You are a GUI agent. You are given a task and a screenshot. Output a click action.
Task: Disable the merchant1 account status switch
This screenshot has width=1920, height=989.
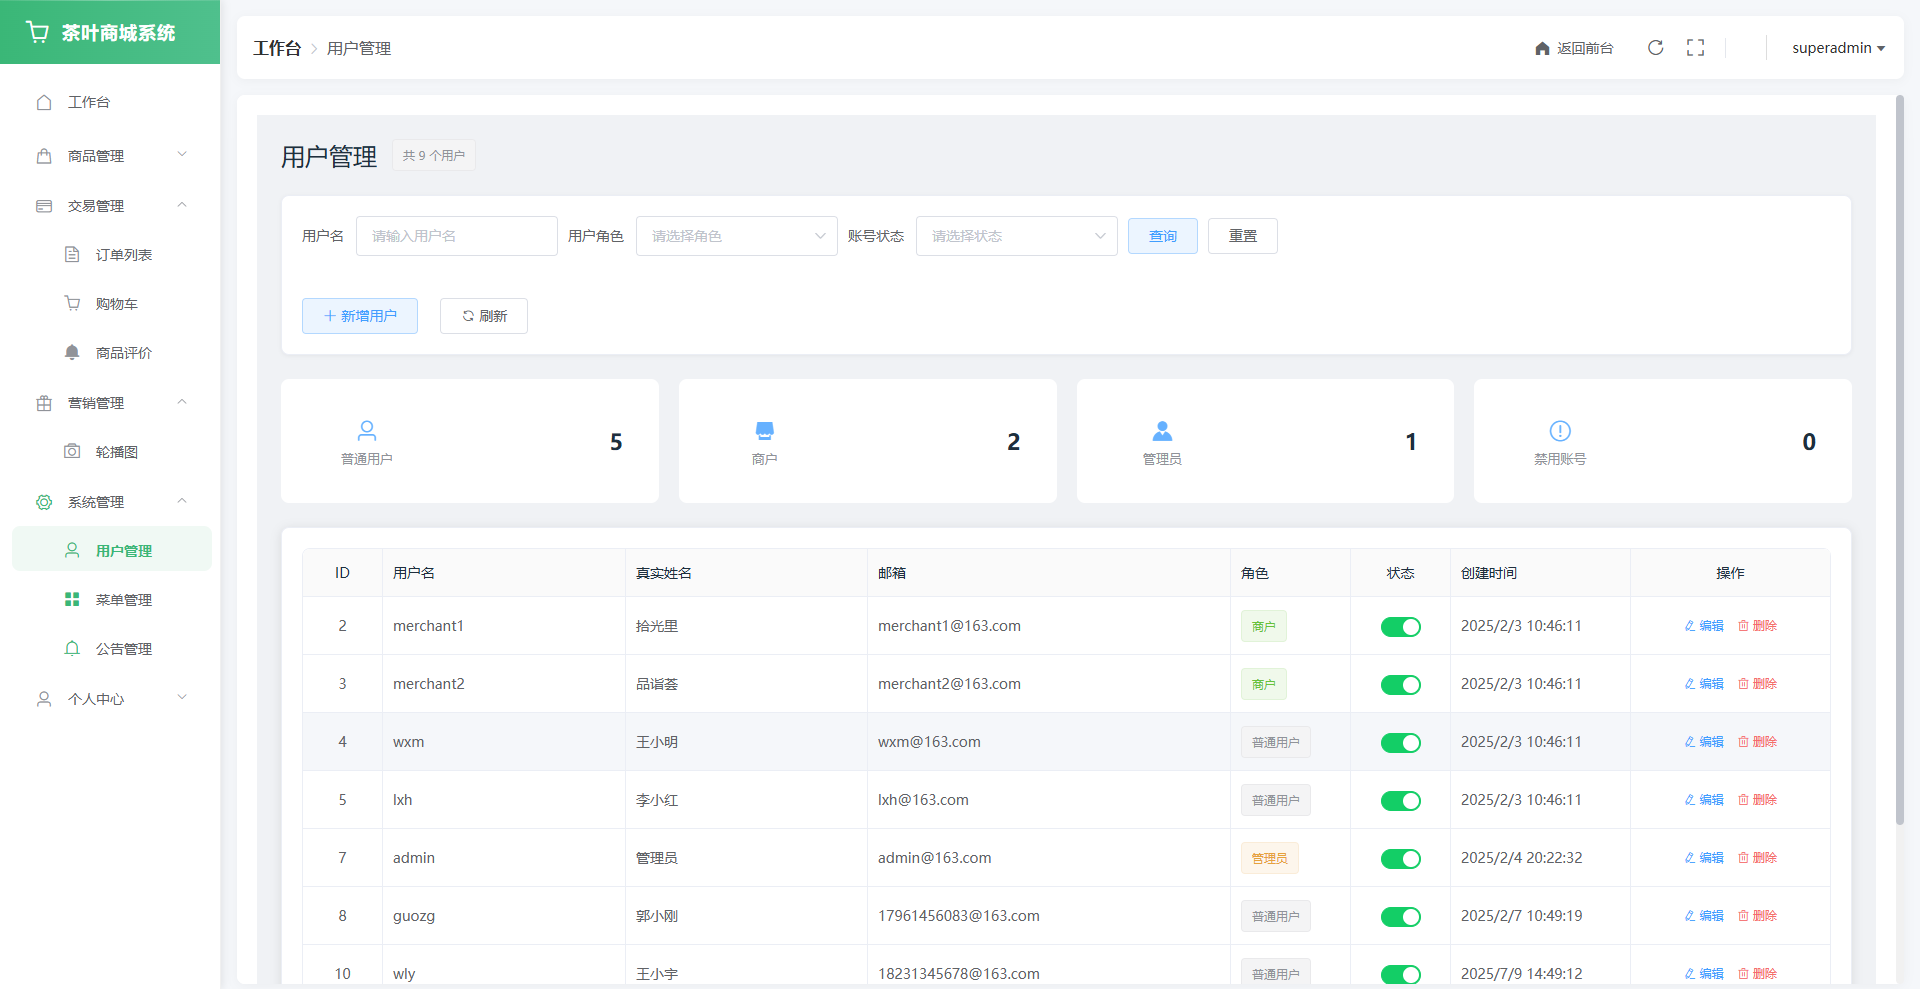[x=1400, y=627]
